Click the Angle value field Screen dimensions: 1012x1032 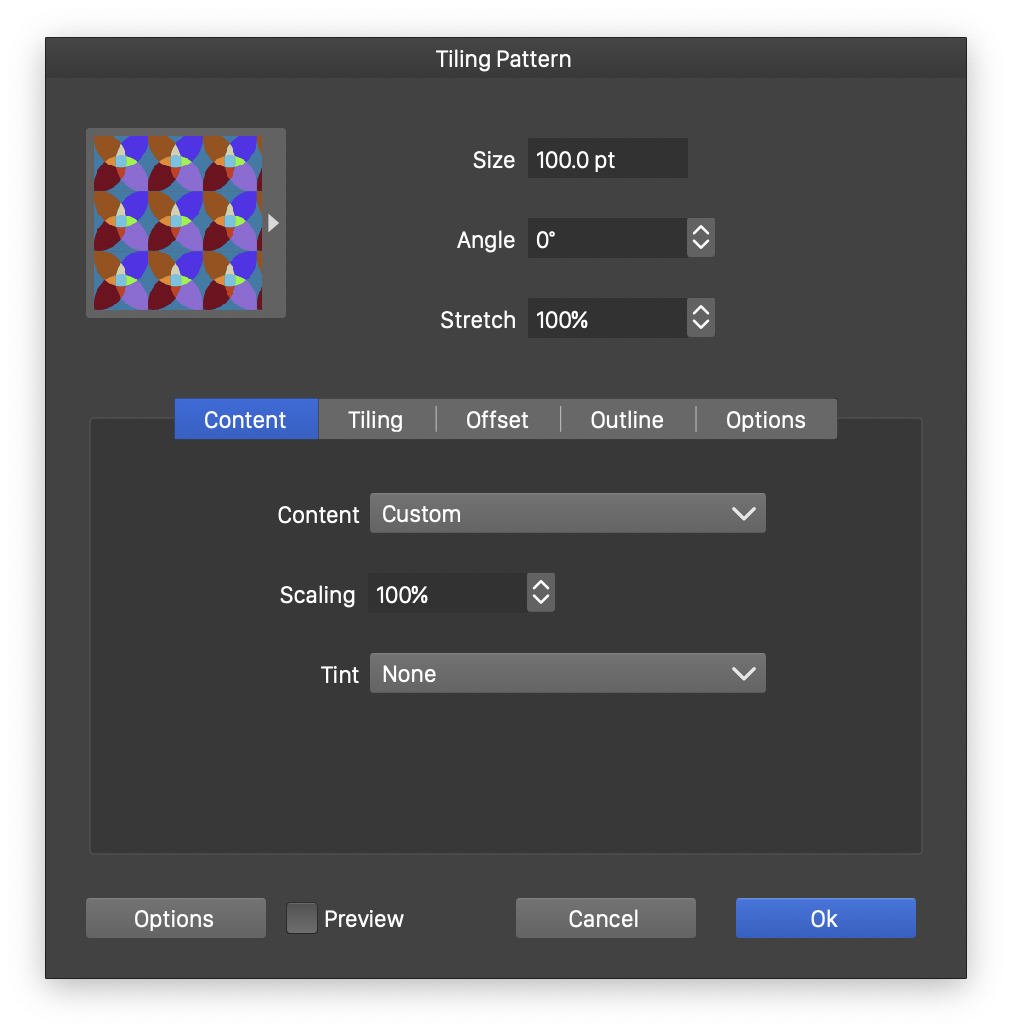[x=607, y=239]
